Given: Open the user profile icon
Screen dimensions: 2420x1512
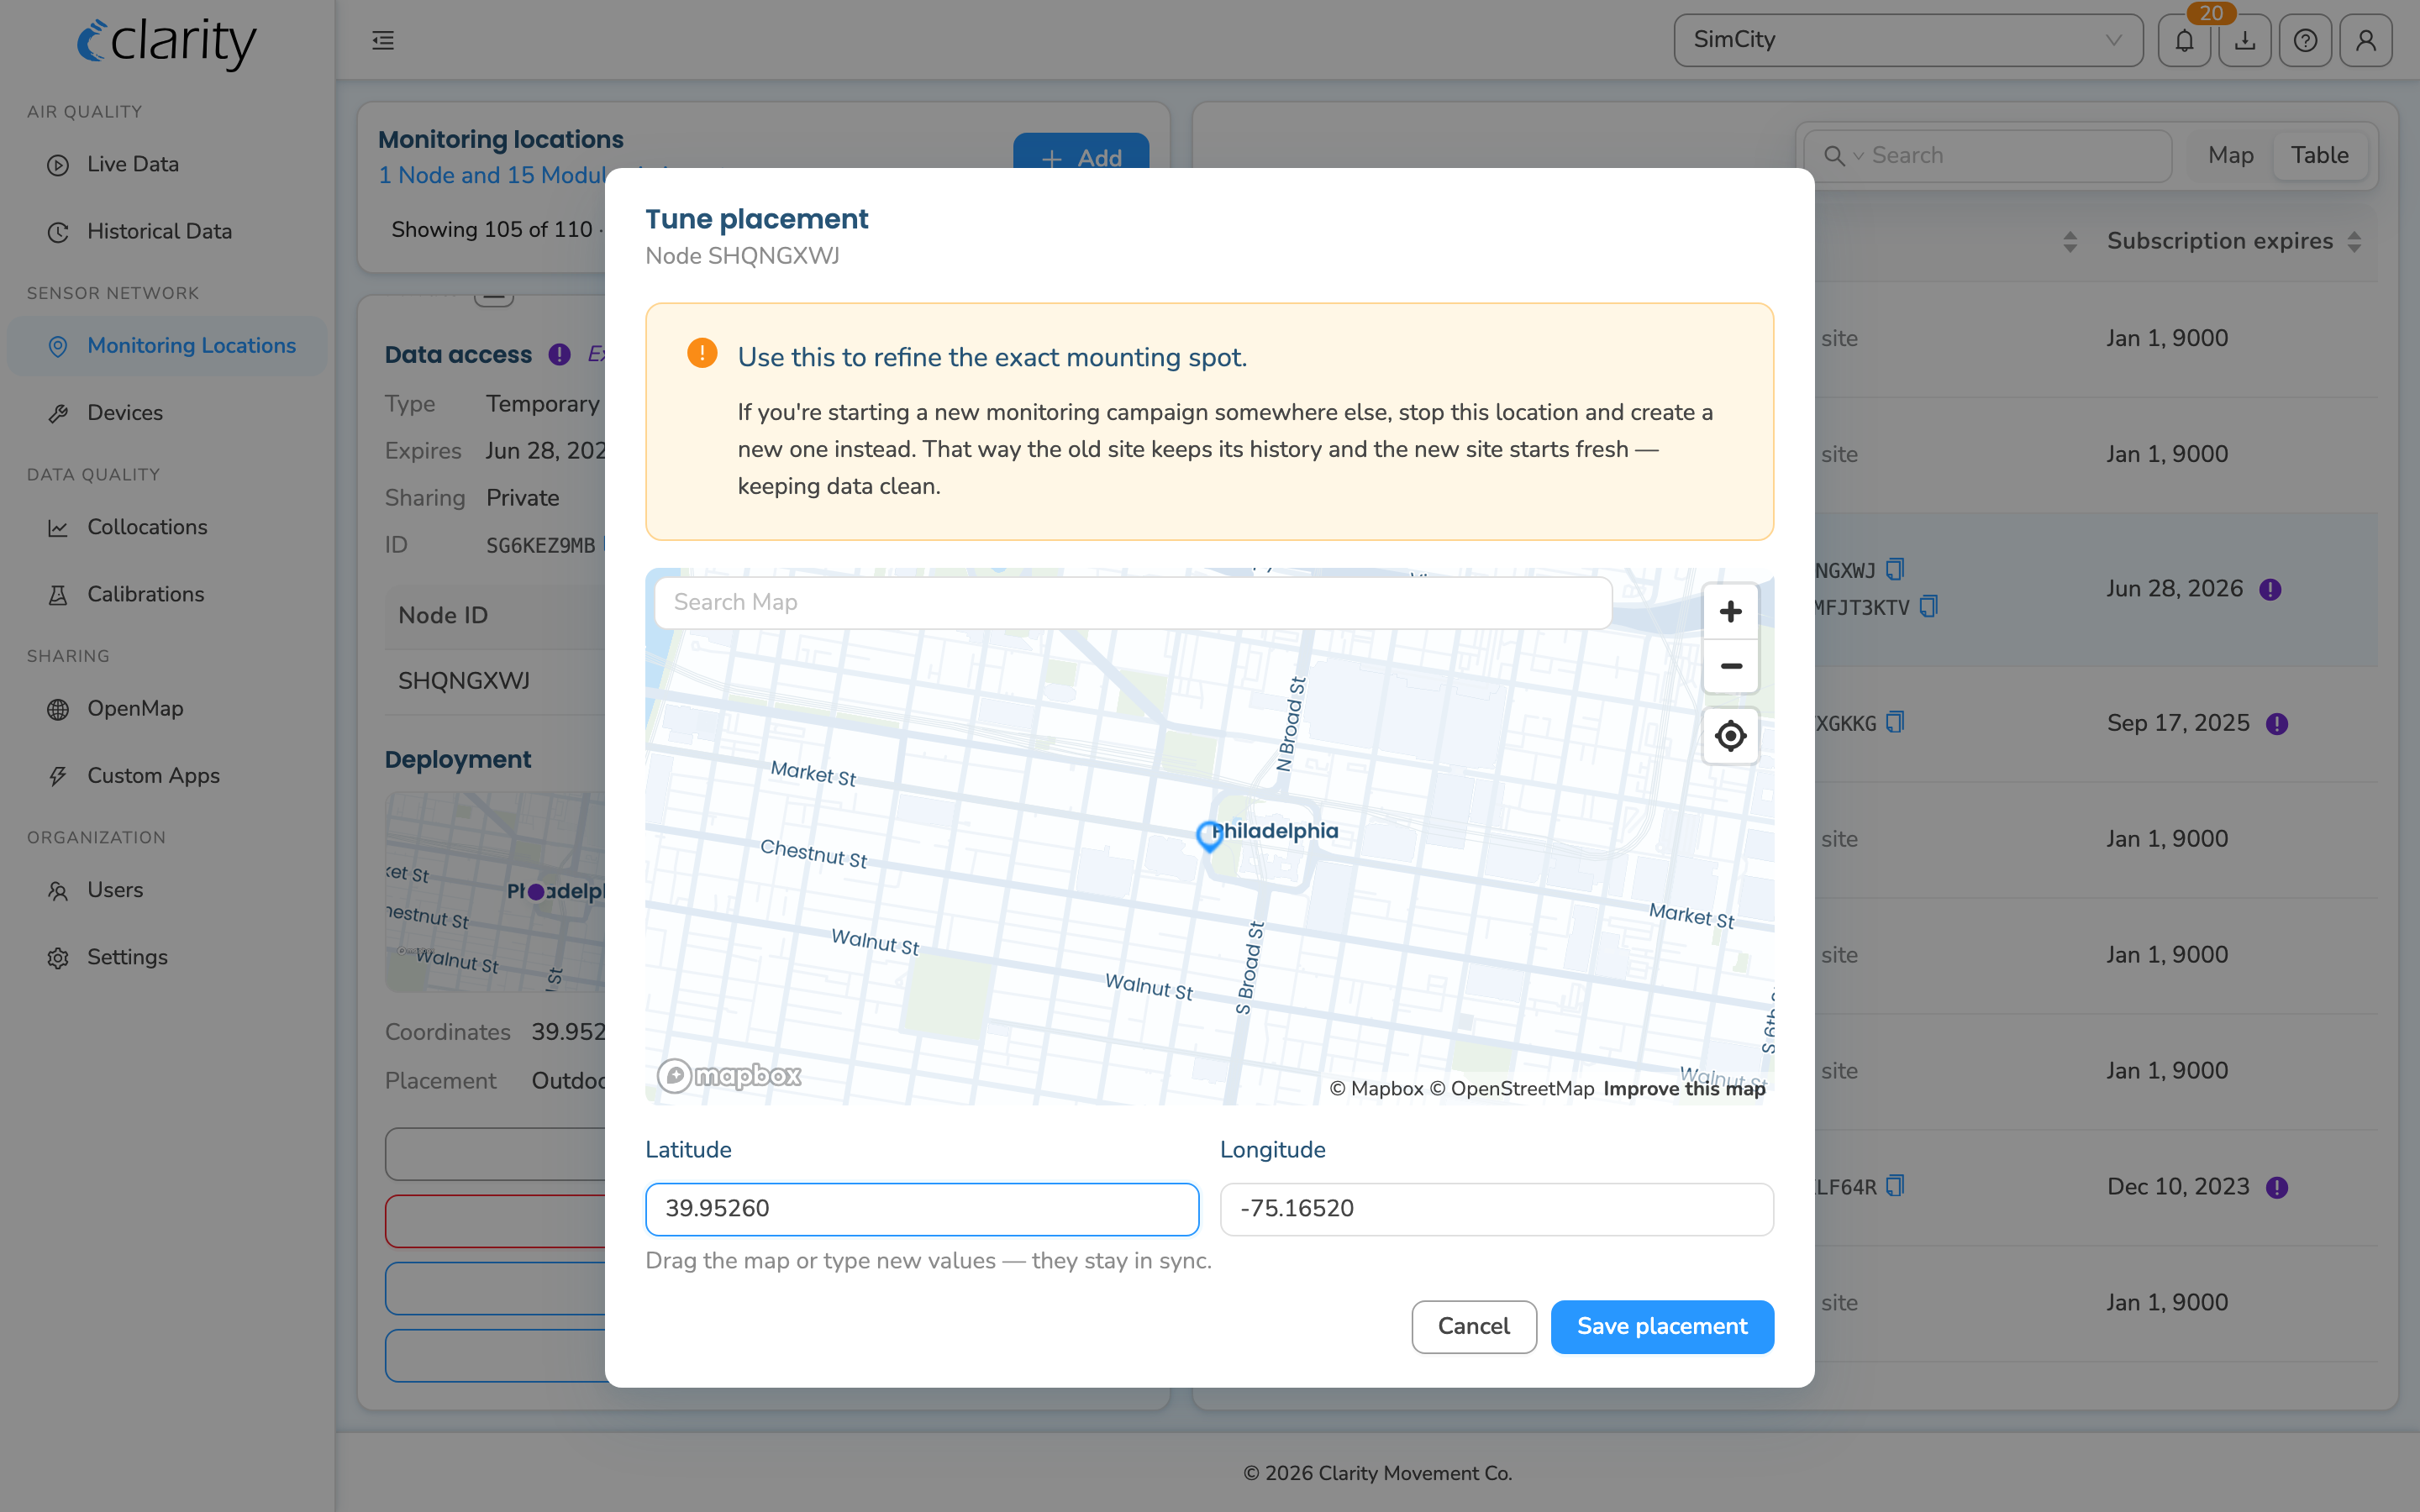Looking at the screenshot, I should tap(2366, 40).
